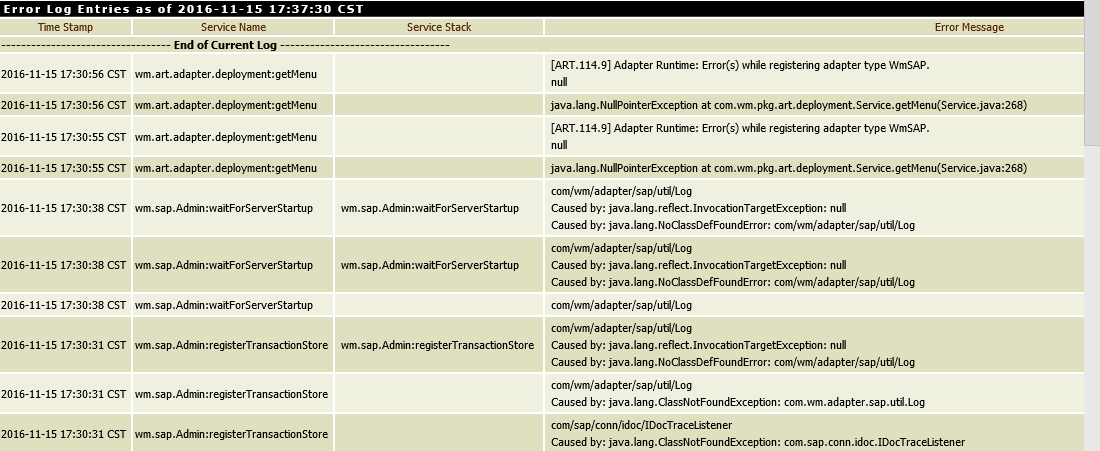Image resolution: width=1100 pixels, height=451 pixels.
Task: Click the NullPointerException message logged at 17:30:56
Action: point(788,105)
